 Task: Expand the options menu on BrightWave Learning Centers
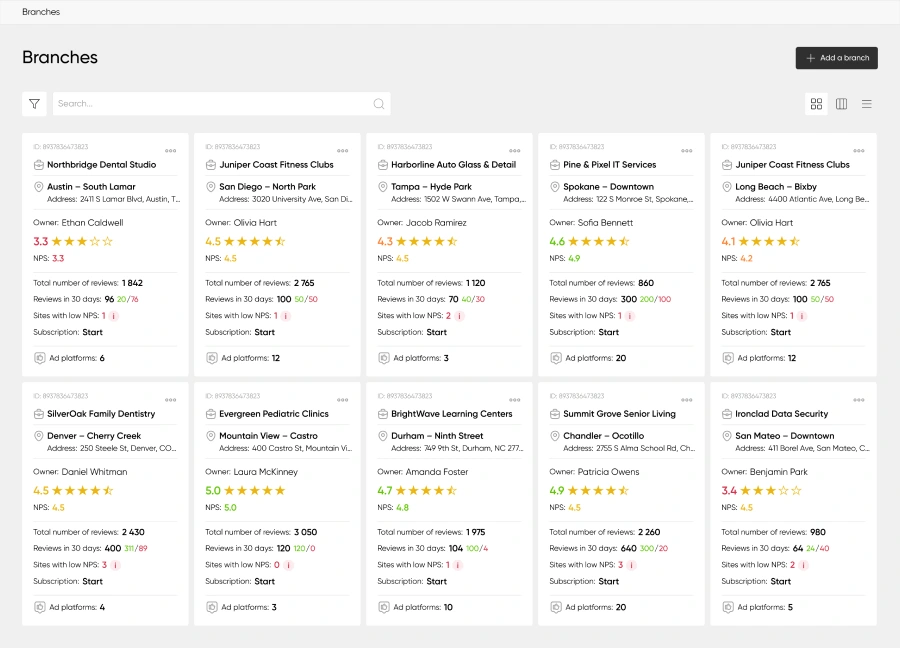tap(515, 399)
